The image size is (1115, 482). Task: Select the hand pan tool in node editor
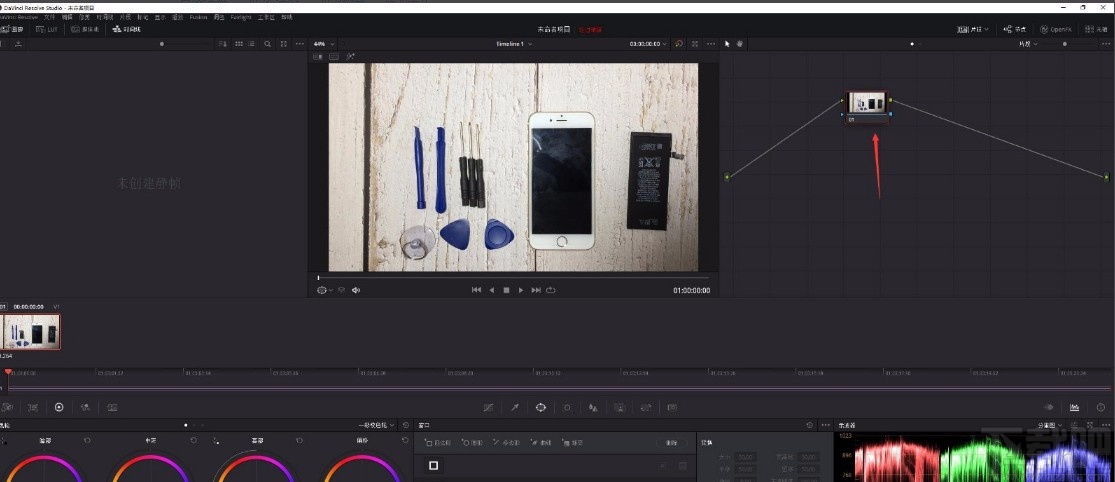click(740, 44)
